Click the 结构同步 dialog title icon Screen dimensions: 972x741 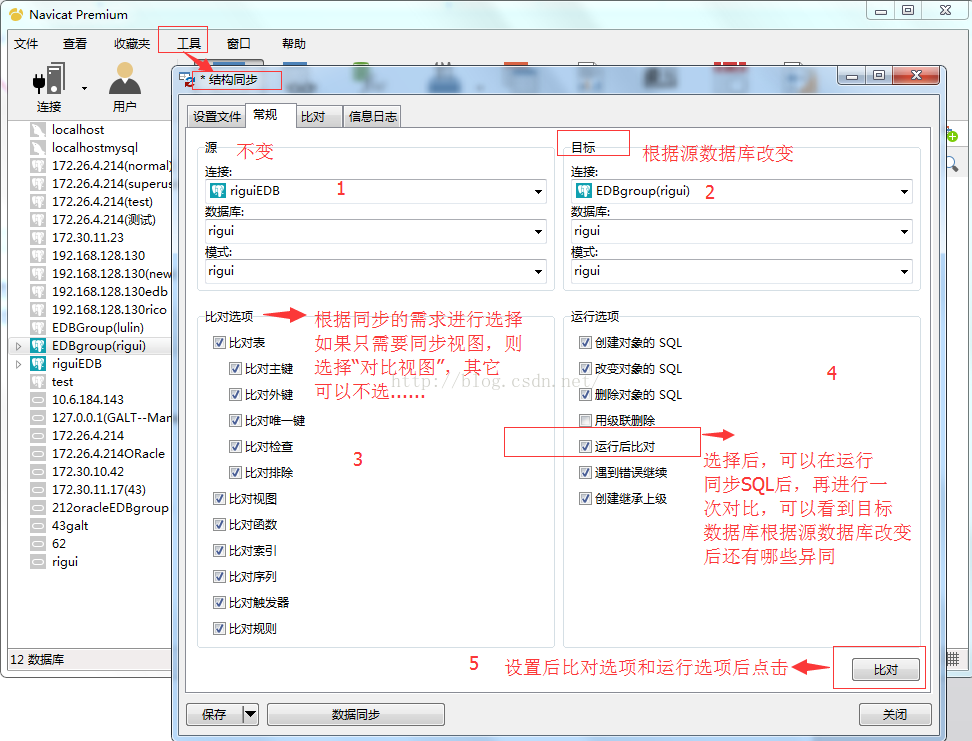pyautogui.click(x=187, y=79)
